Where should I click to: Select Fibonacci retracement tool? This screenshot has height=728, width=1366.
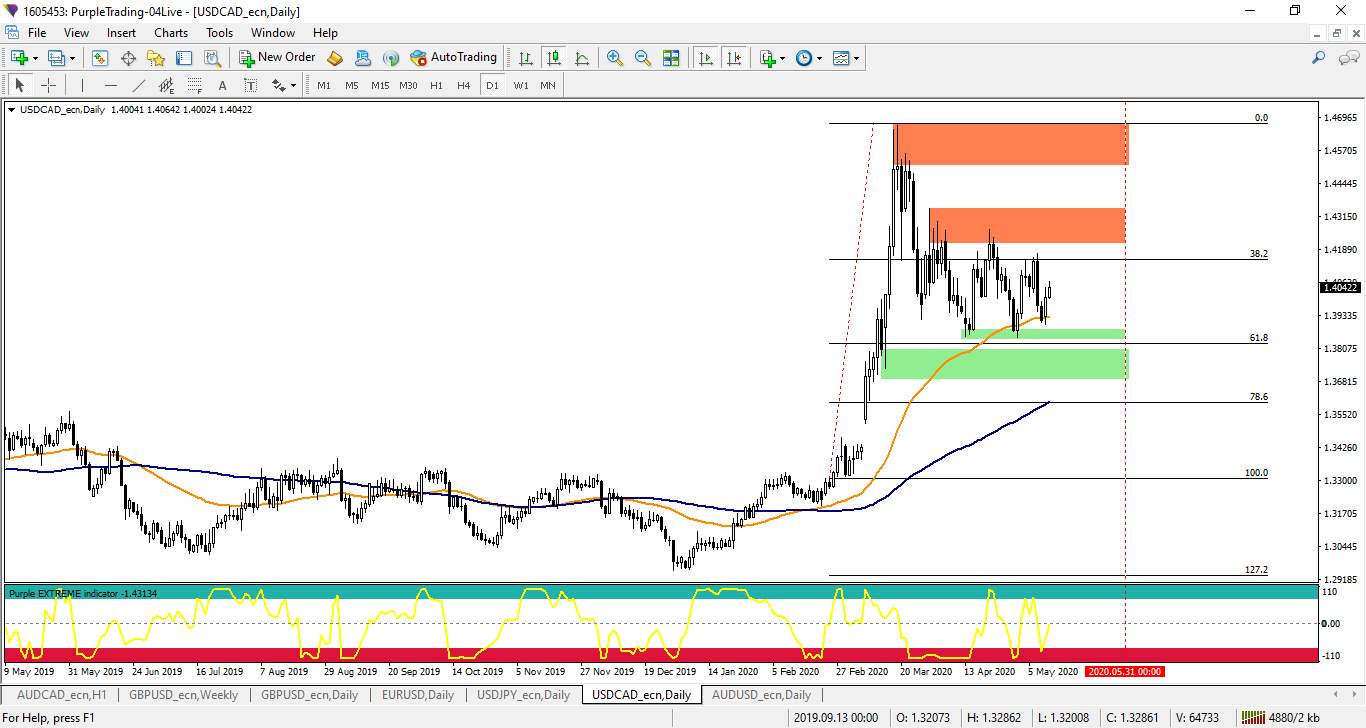click(194, 85)
